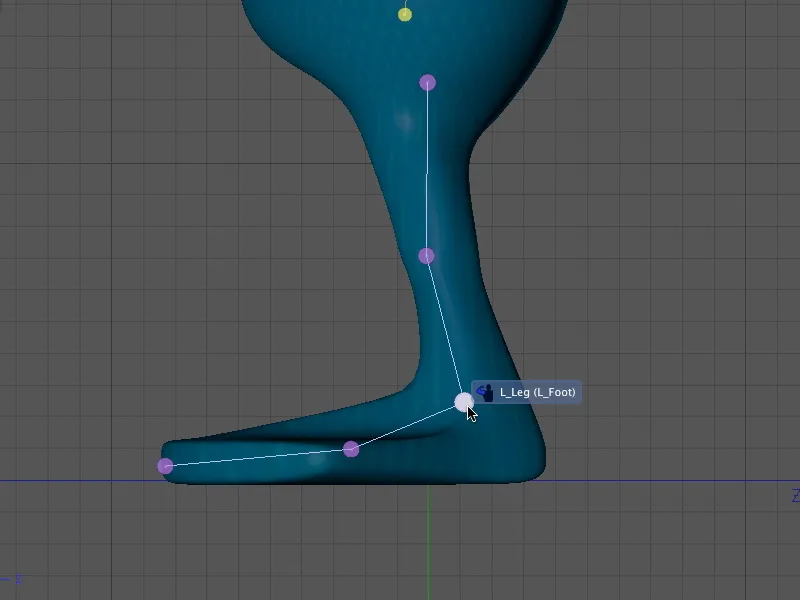Select the purple knee joint
The height and width of the screenshot is (600, 800).
(x=427, y=255)
